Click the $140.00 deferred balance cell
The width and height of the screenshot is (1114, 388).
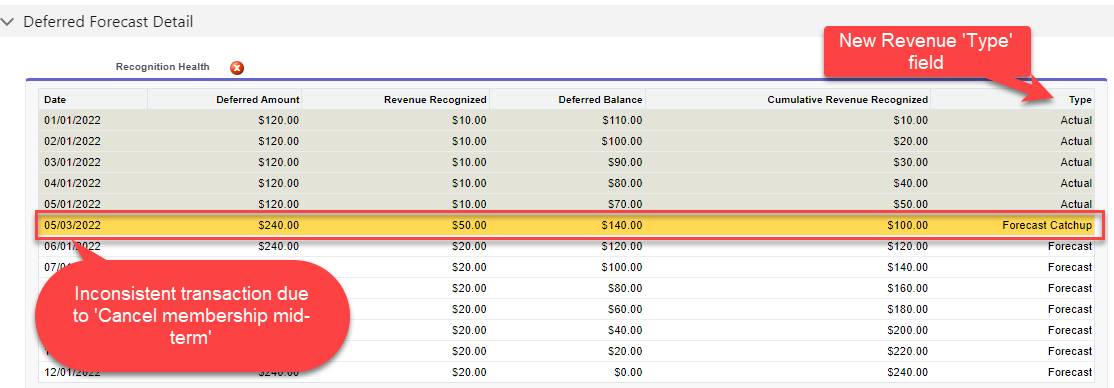[x=622, y=225]
